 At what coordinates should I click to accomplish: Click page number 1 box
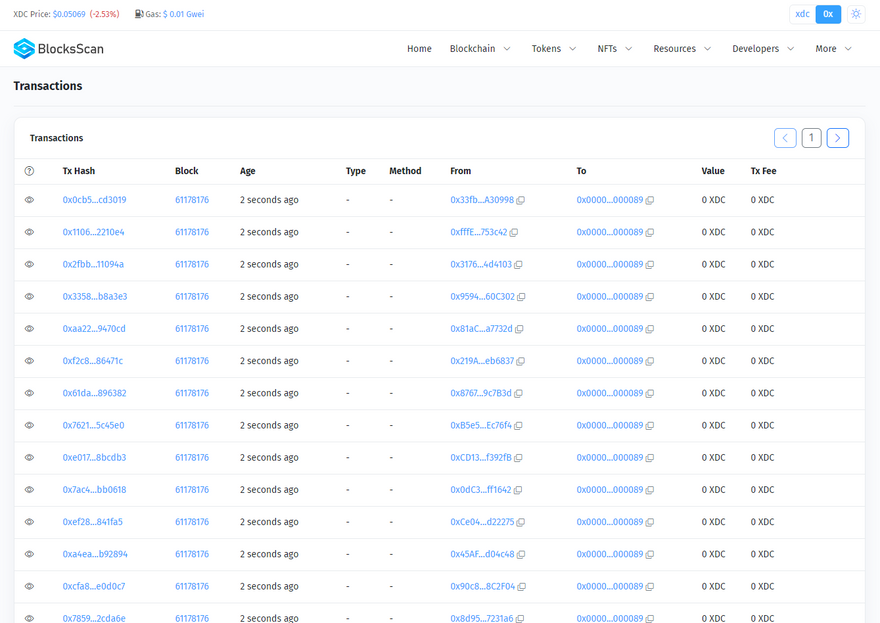tap(812, 138)
